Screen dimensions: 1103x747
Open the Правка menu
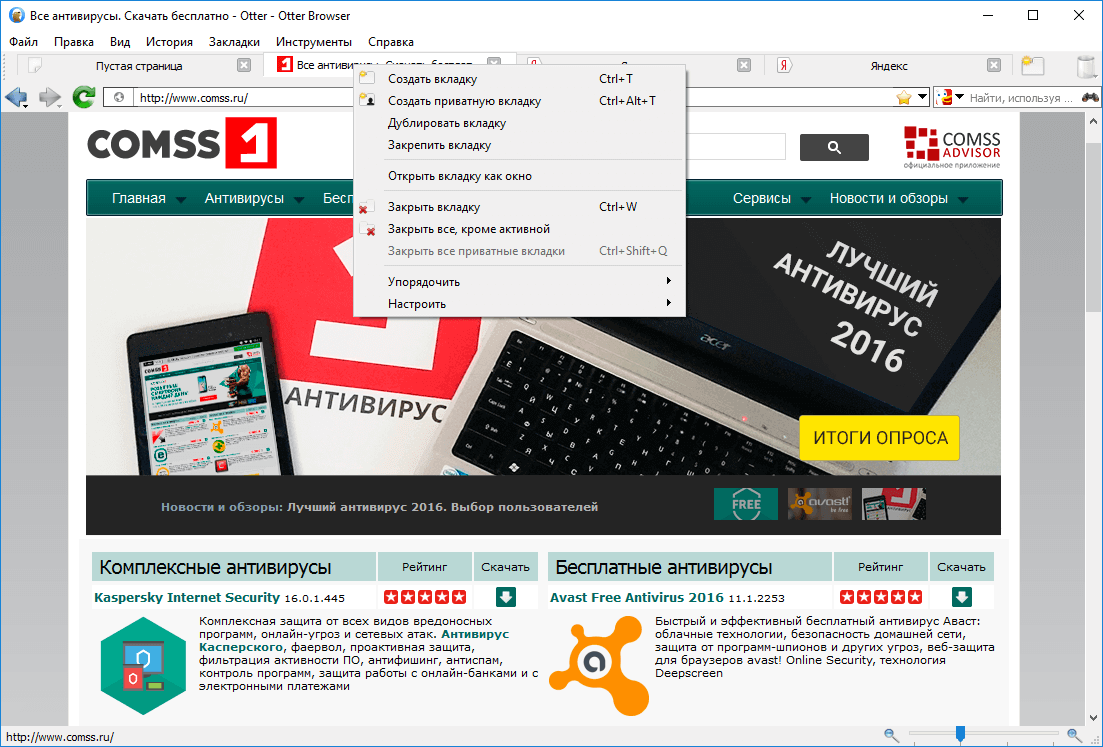point(73,42)
